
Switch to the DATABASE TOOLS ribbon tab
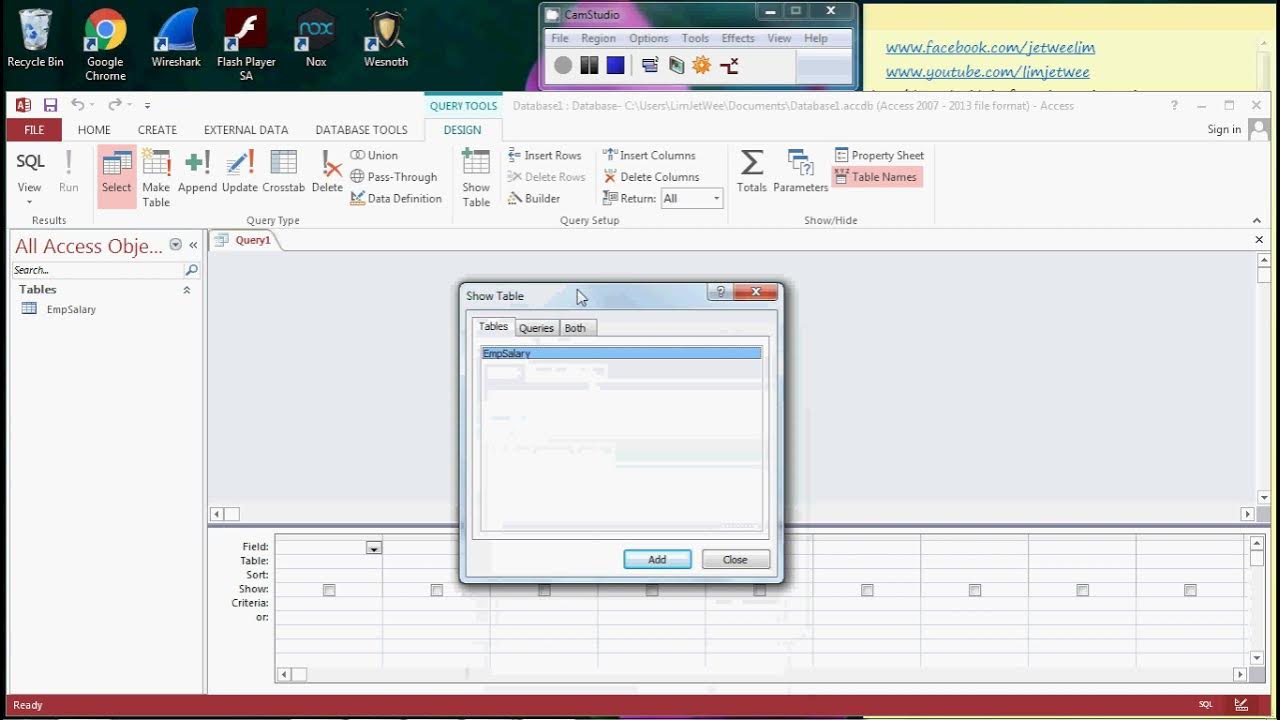click(x=361, y=130)
